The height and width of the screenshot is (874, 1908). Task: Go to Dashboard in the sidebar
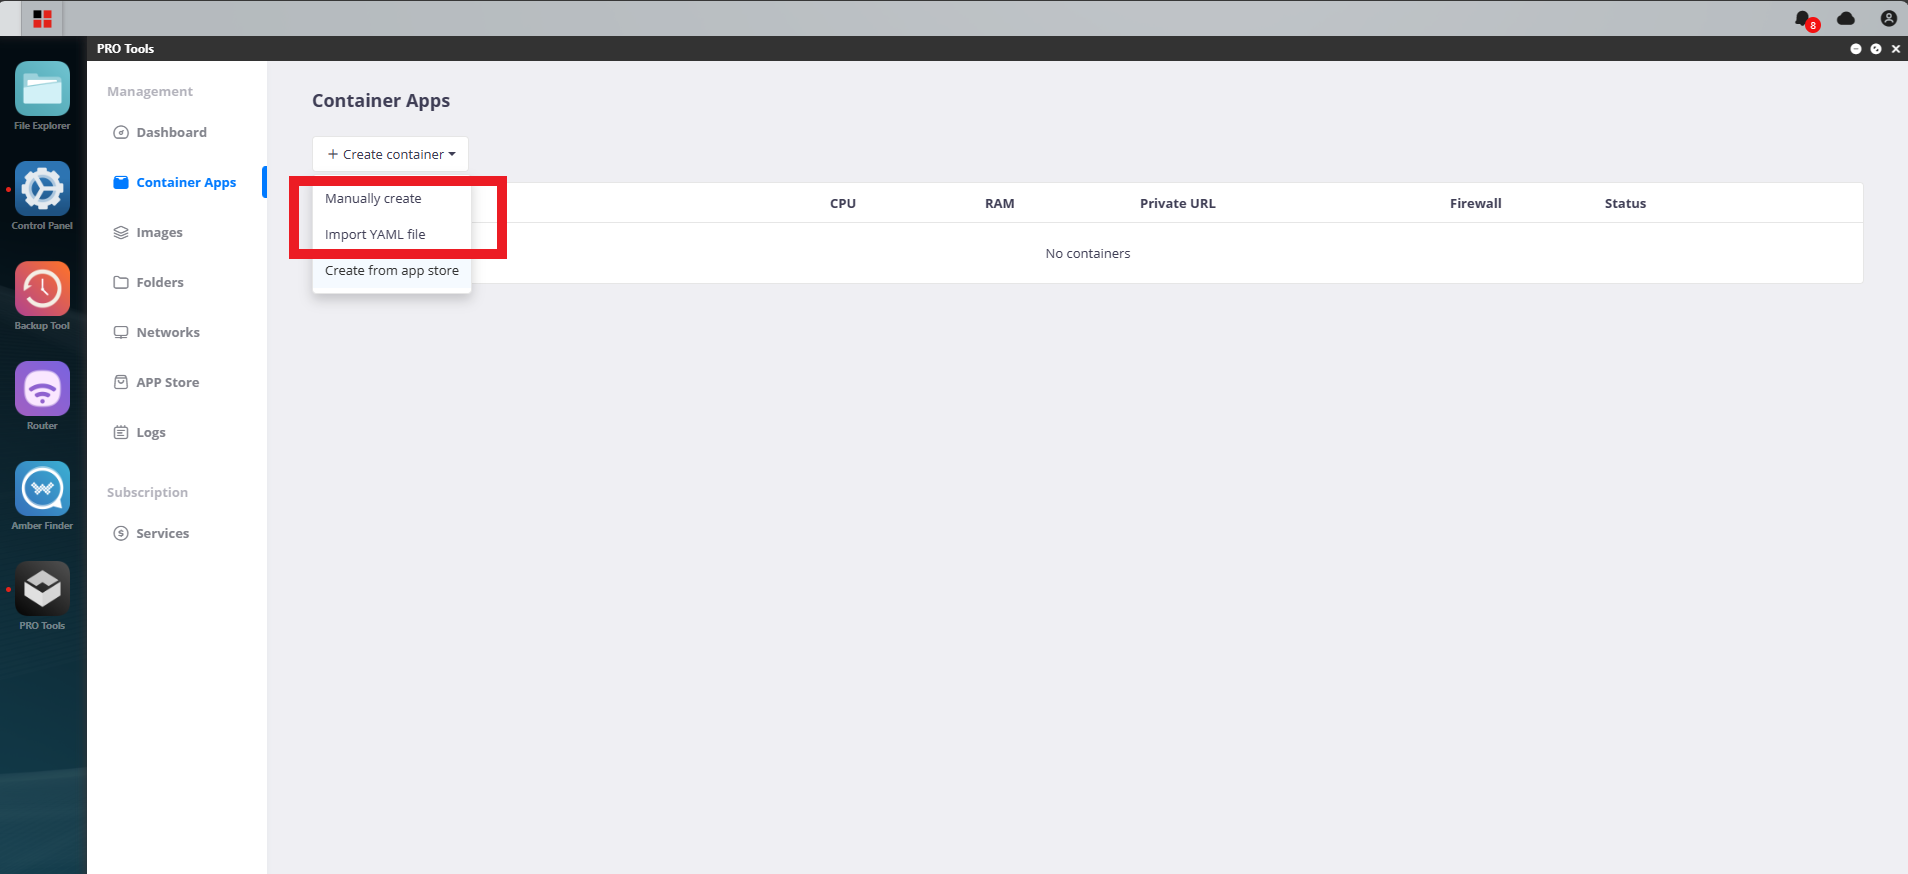click(160, 132)
